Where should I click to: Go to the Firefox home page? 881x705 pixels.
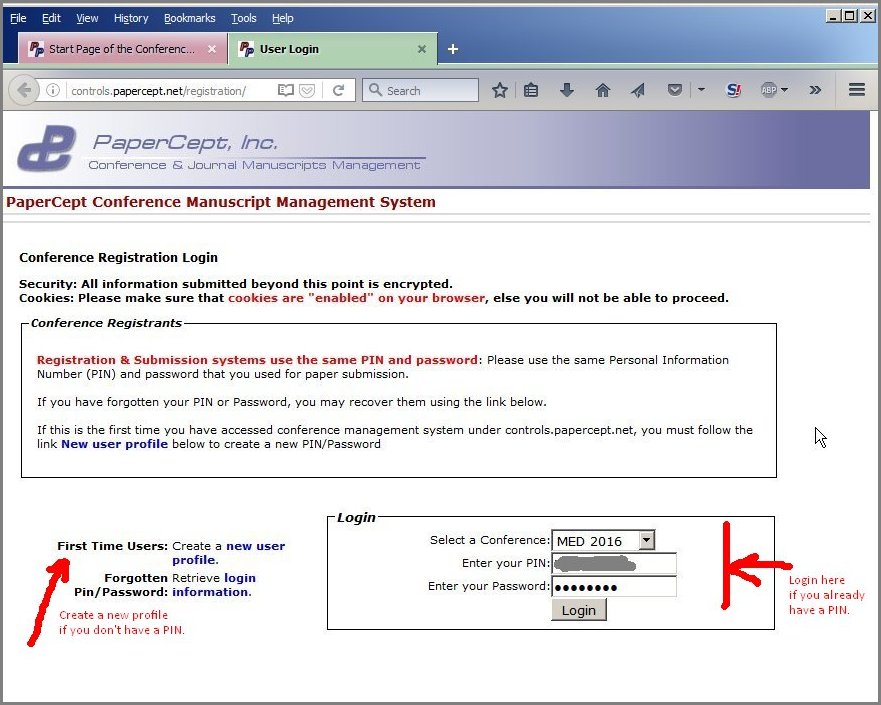point(602,90)
